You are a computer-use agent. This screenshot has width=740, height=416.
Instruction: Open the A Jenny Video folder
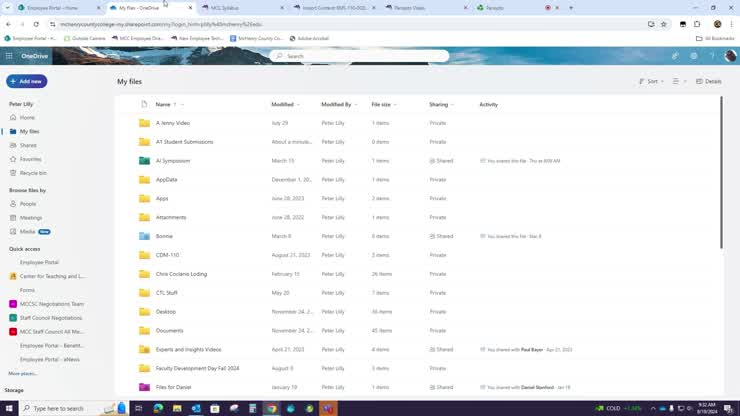173,123
